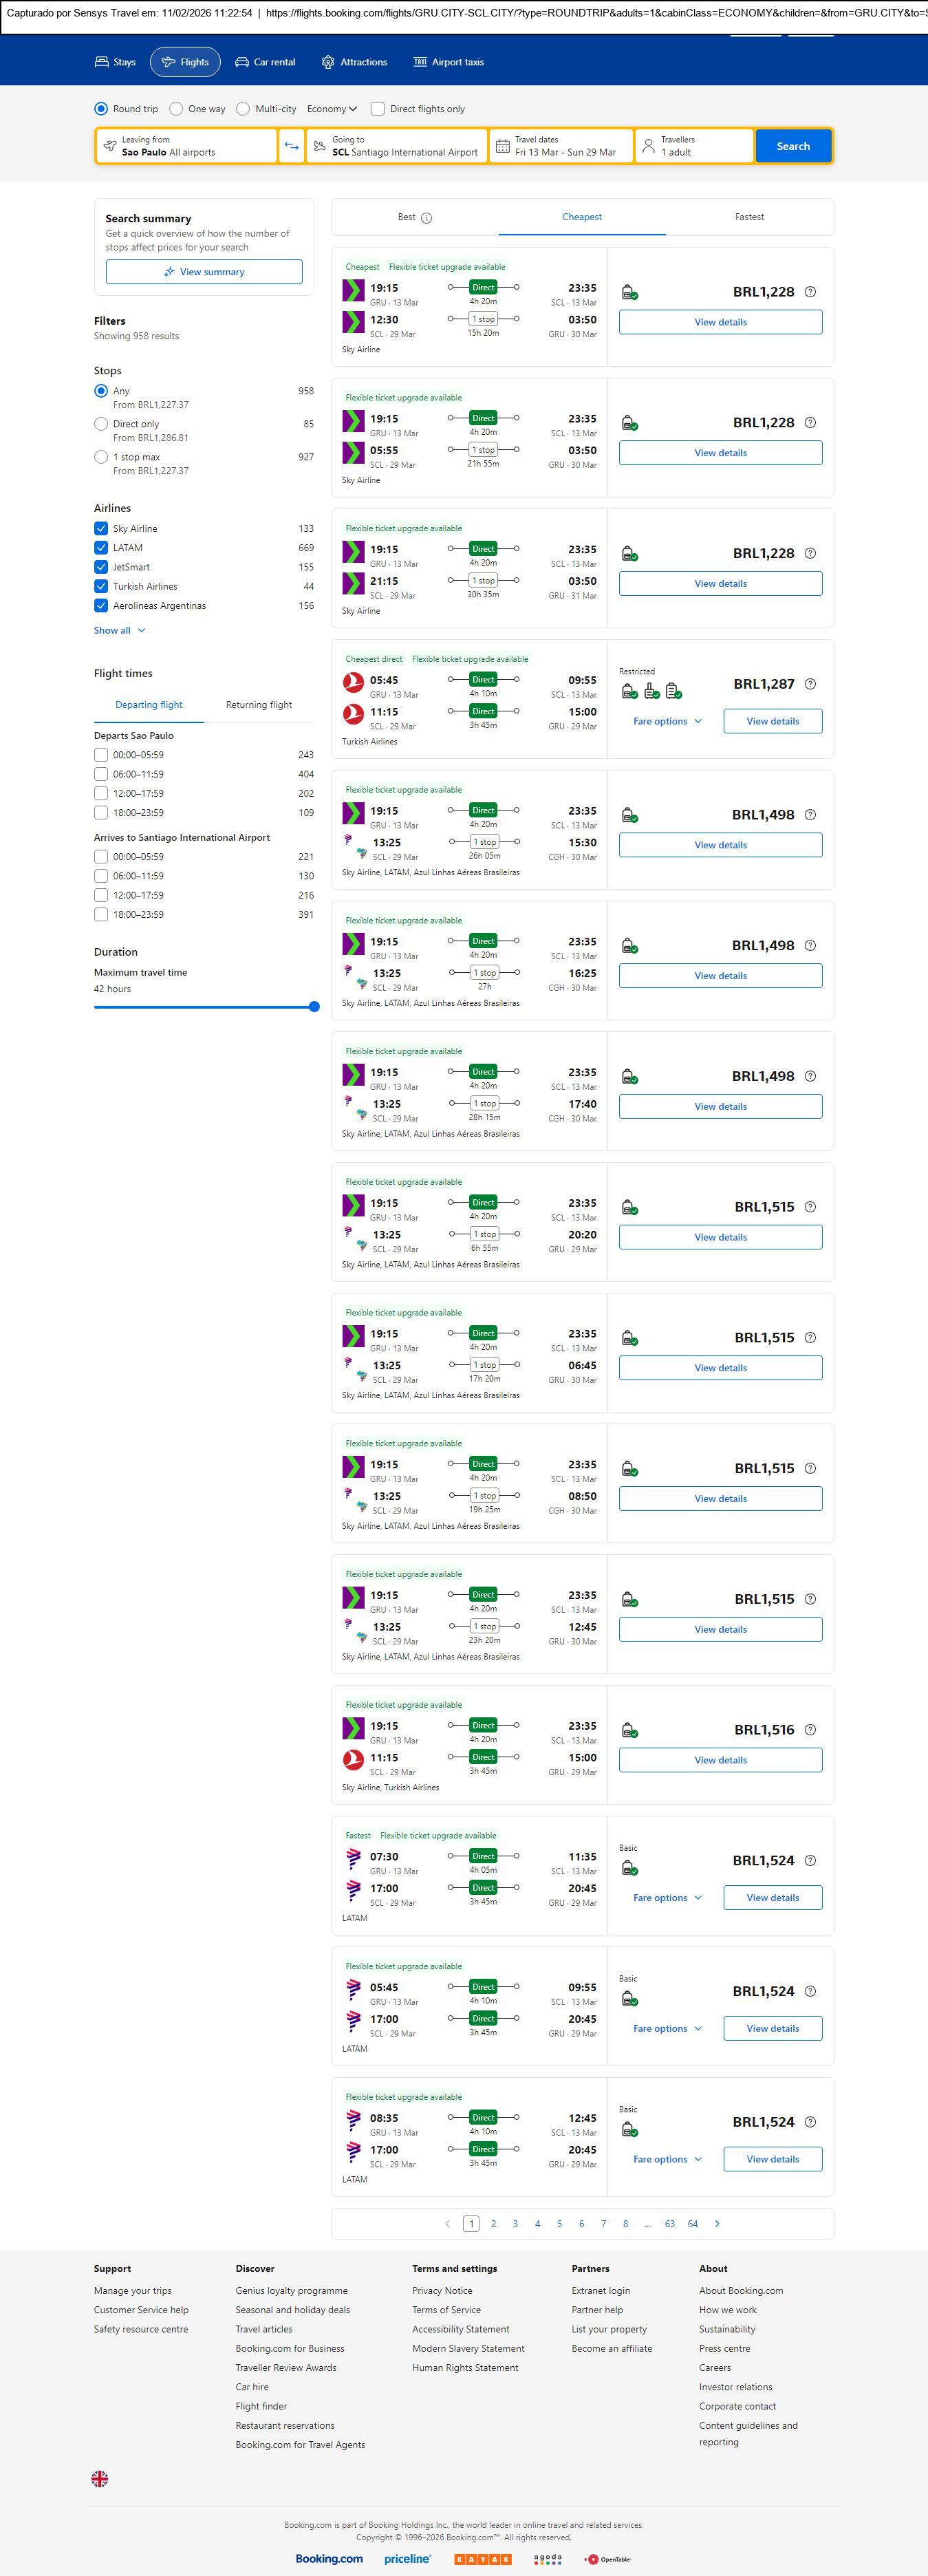Enable the Direct flights only checkbox

click(378, 109)
